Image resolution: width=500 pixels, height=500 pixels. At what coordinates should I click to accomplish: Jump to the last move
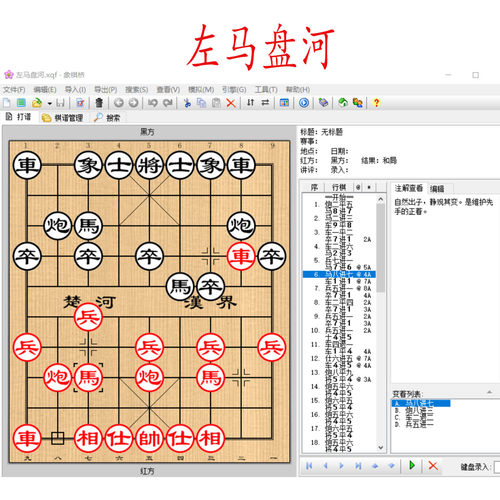click(x=358, y=466)
